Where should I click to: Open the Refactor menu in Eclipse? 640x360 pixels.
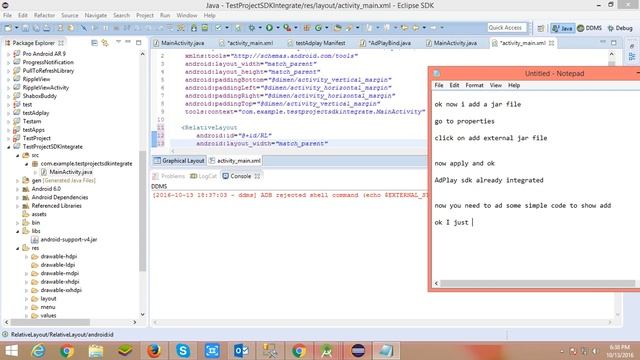[44, 16]
